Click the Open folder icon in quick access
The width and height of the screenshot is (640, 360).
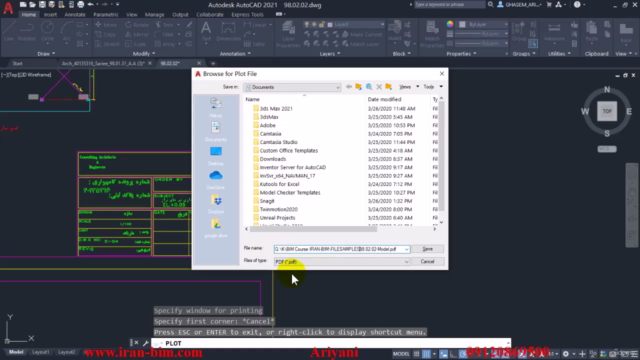point(32,4)
